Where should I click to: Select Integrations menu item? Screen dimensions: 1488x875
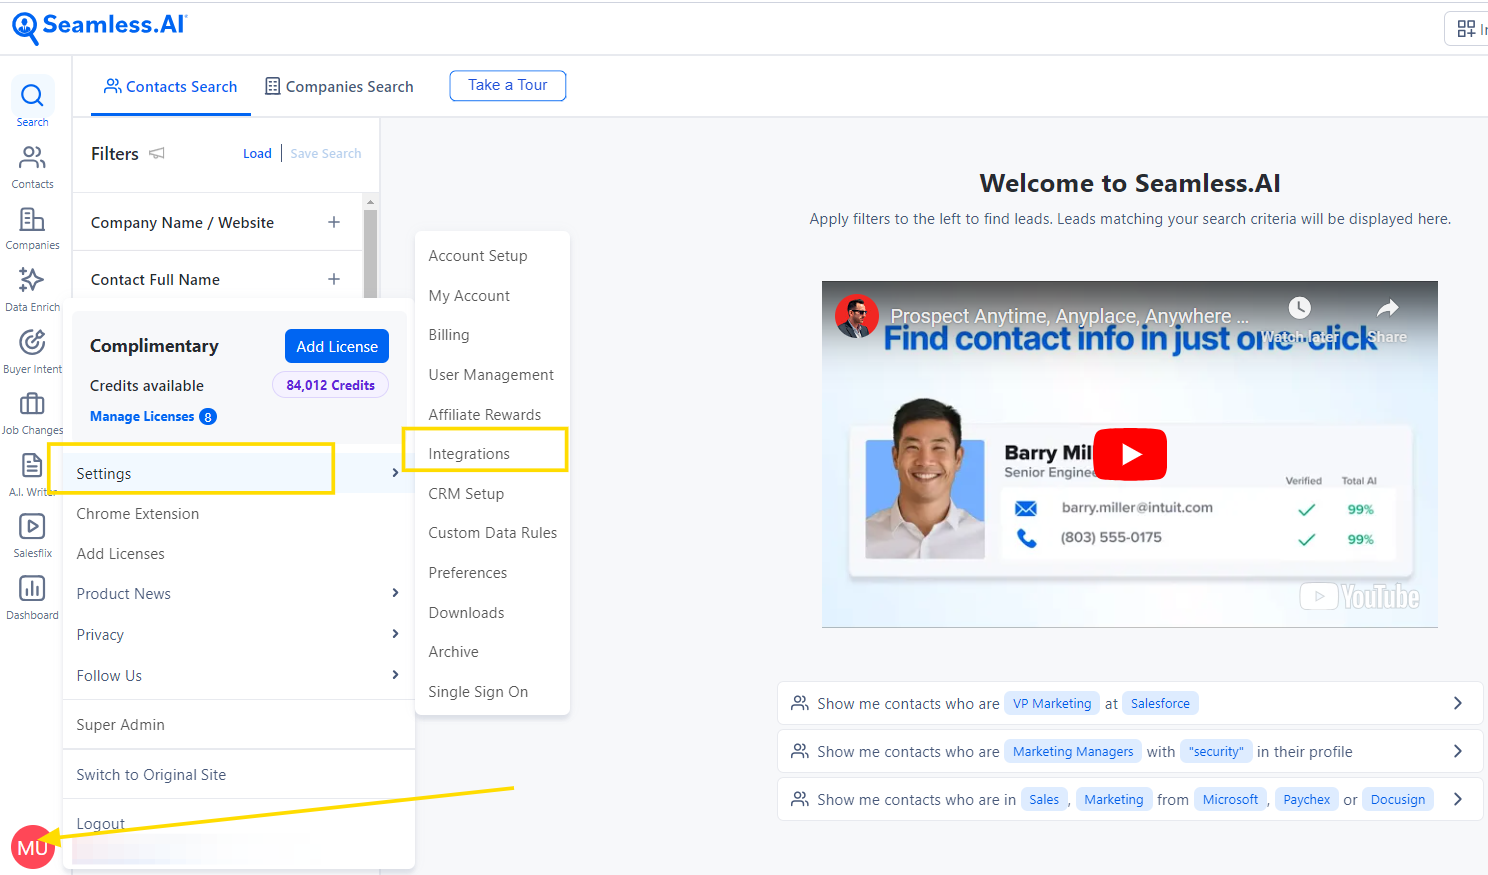[x=469, y=454]
